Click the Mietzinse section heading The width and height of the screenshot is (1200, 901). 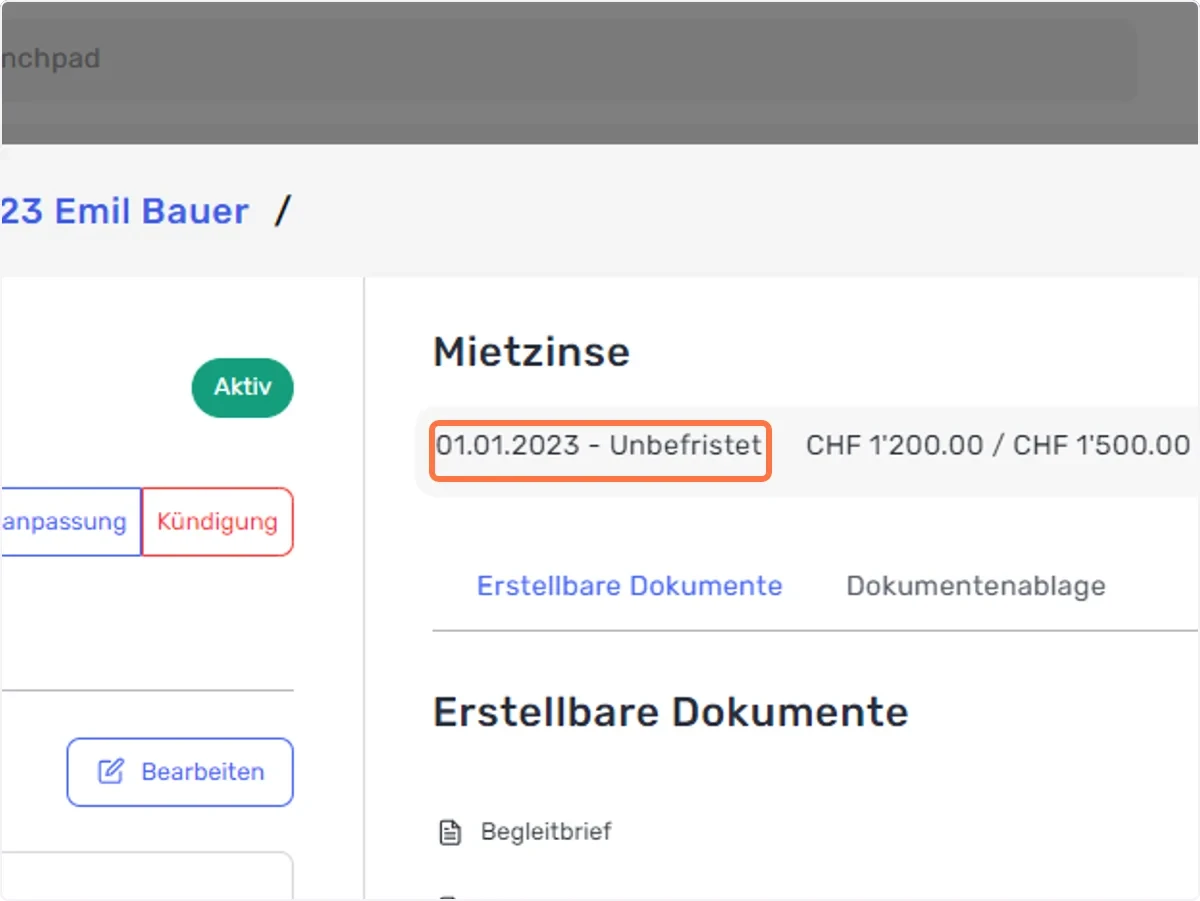pos(532,352)
